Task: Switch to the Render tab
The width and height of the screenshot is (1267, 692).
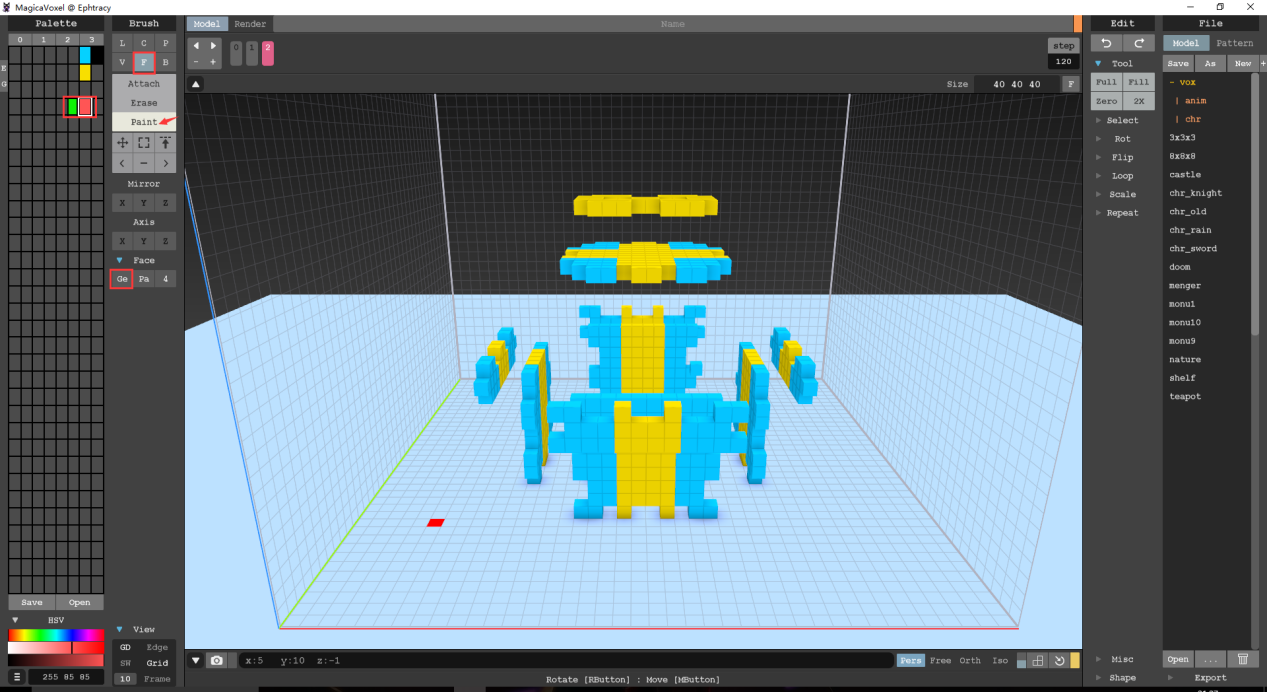Action: [250, 24]
